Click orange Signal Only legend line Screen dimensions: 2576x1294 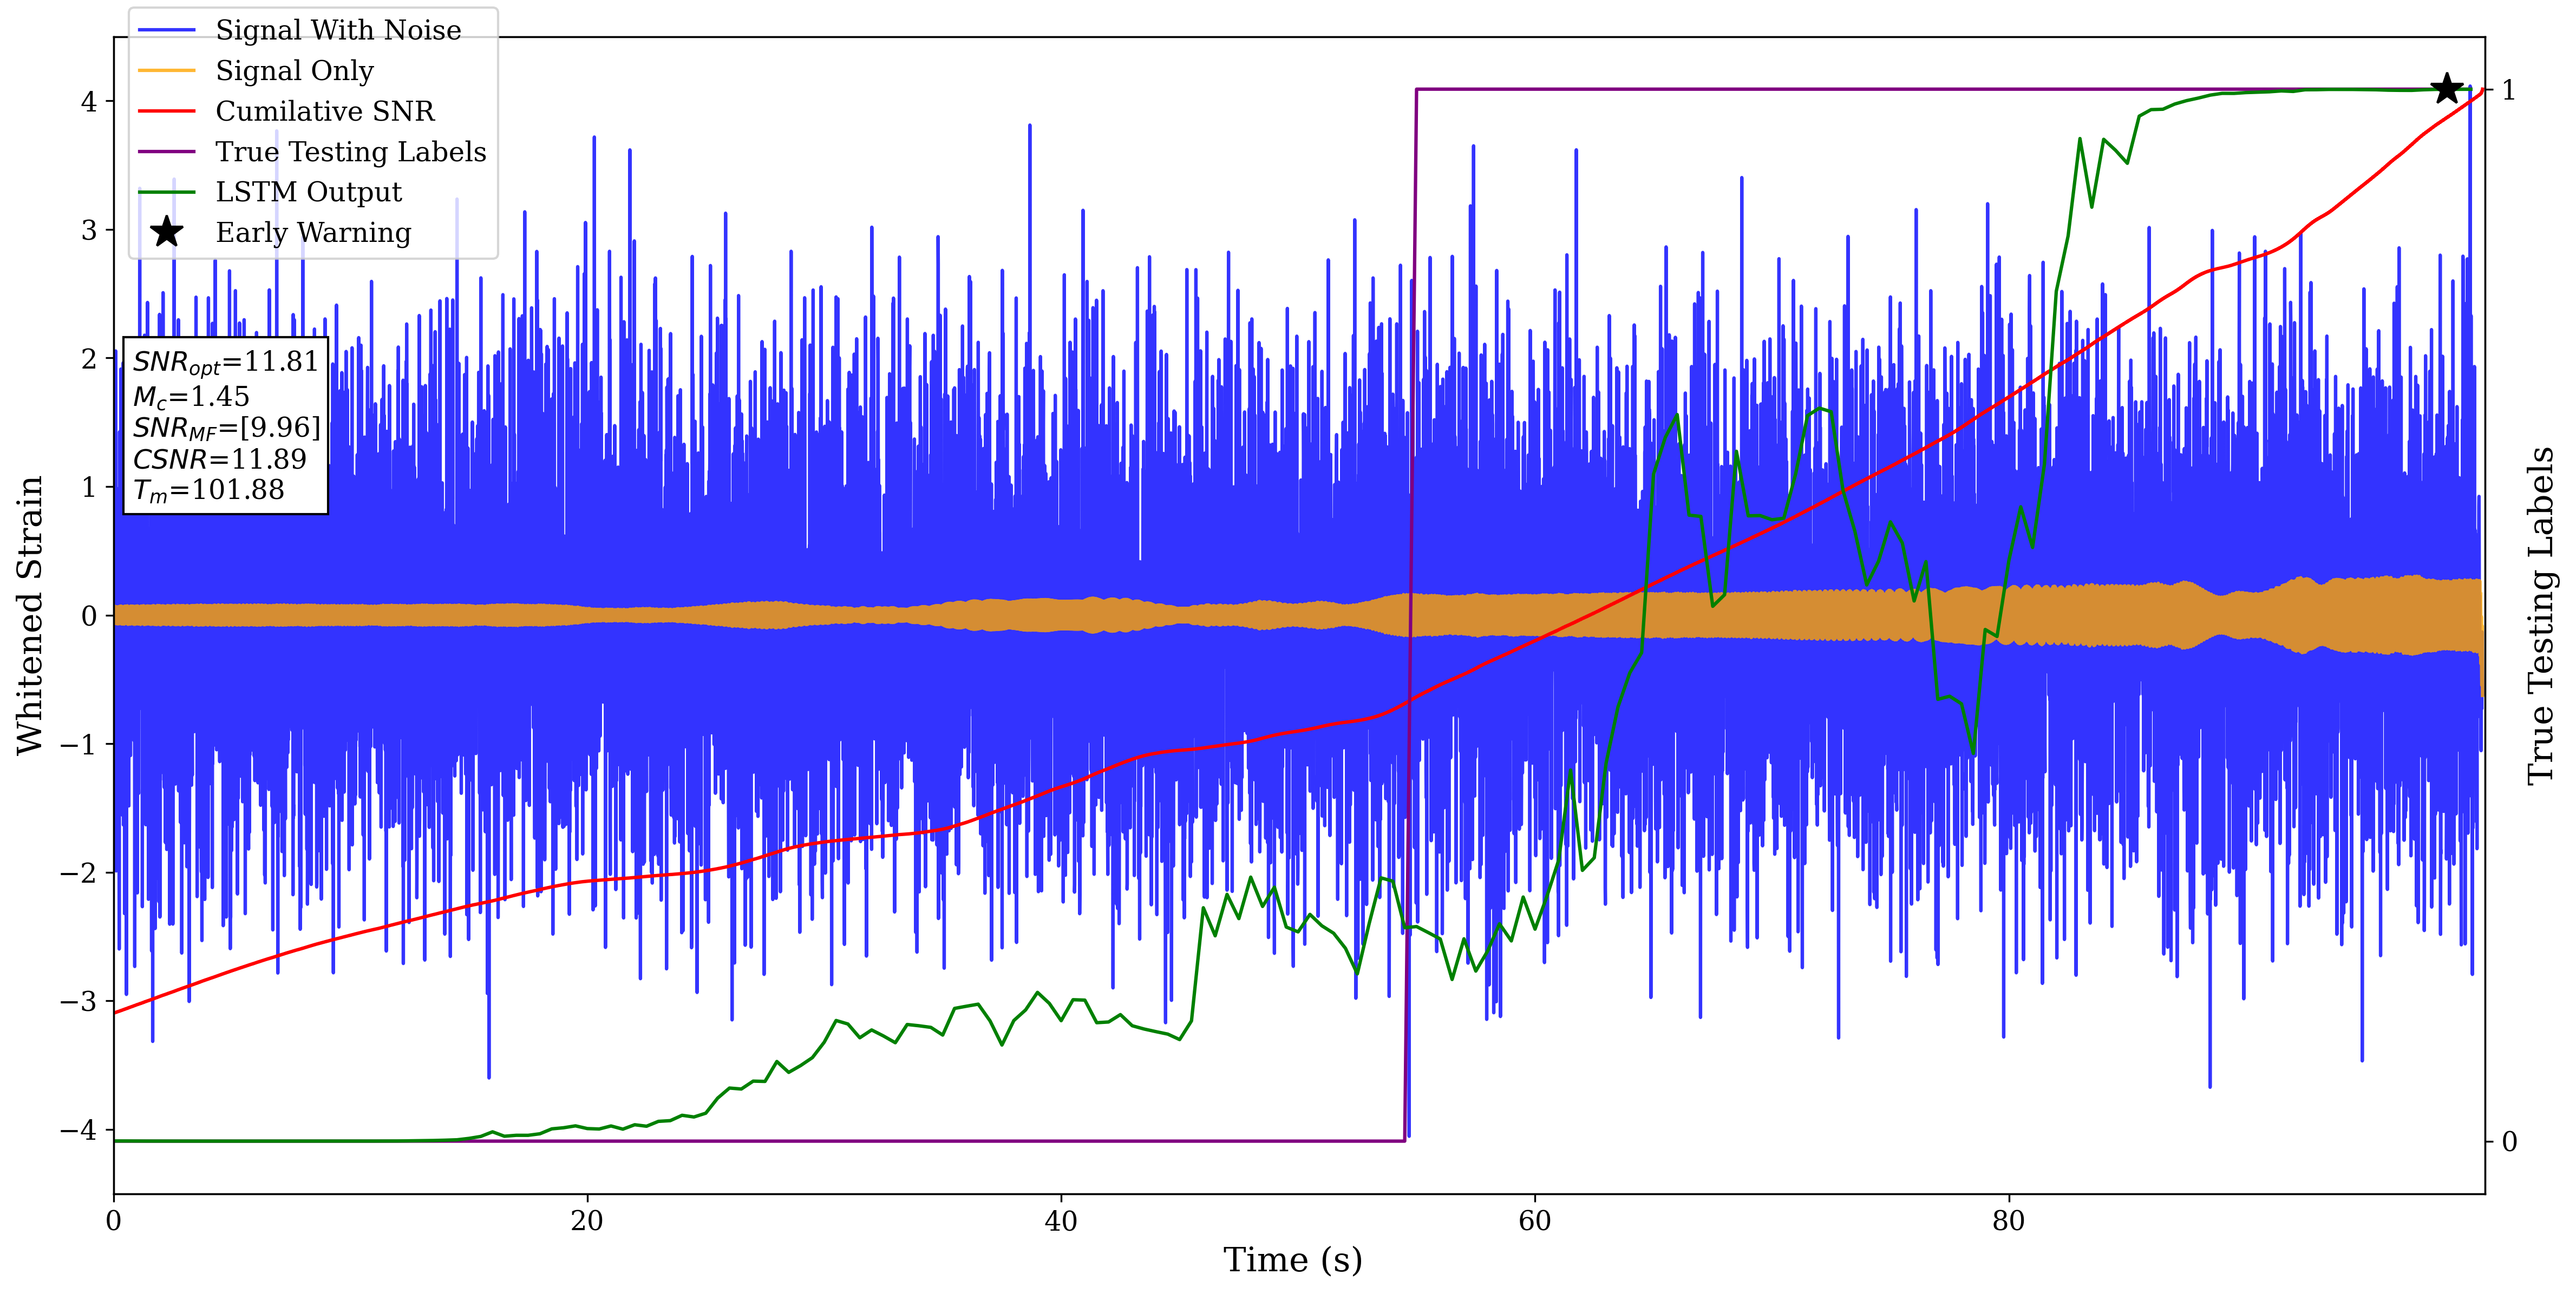tap(166, 71)
